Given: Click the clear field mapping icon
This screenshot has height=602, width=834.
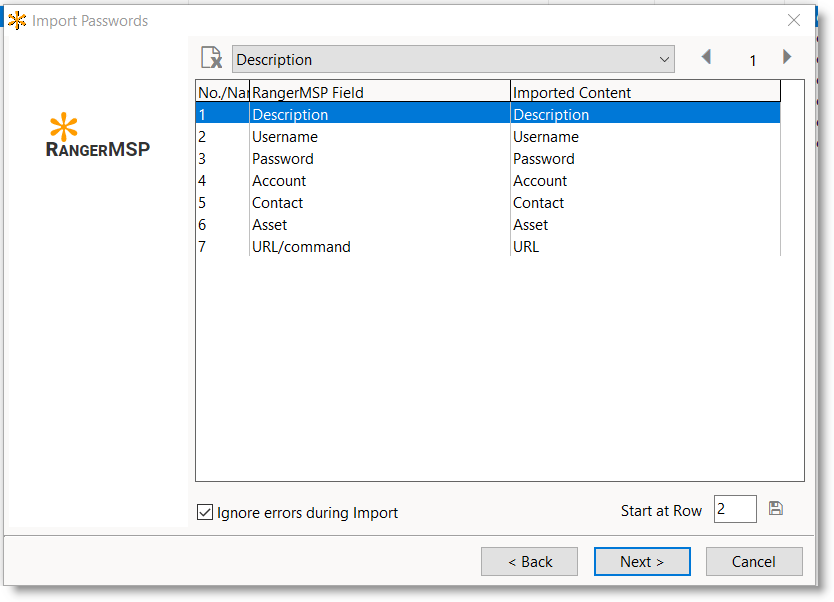Looking at the screenshot, I should [x=211, y=59].
